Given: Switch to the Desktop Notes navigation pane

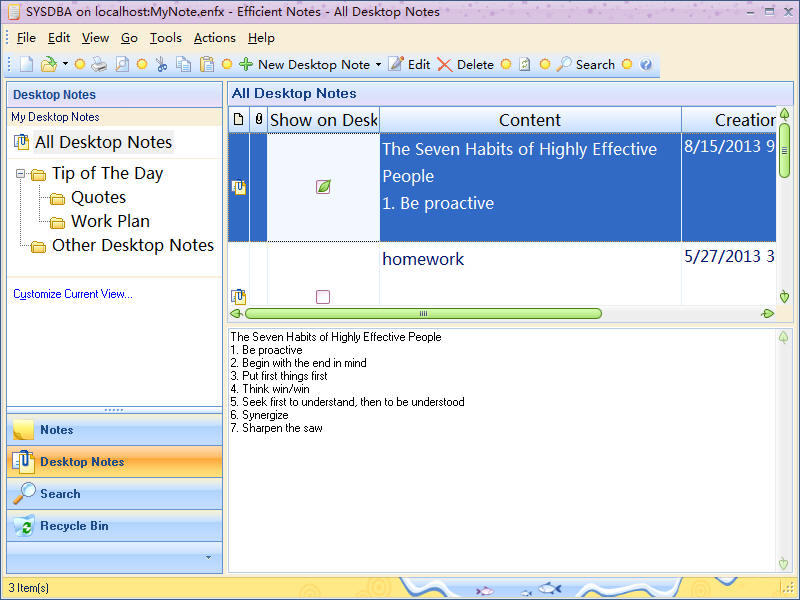Looking at the screenshot, I should 114,462.
